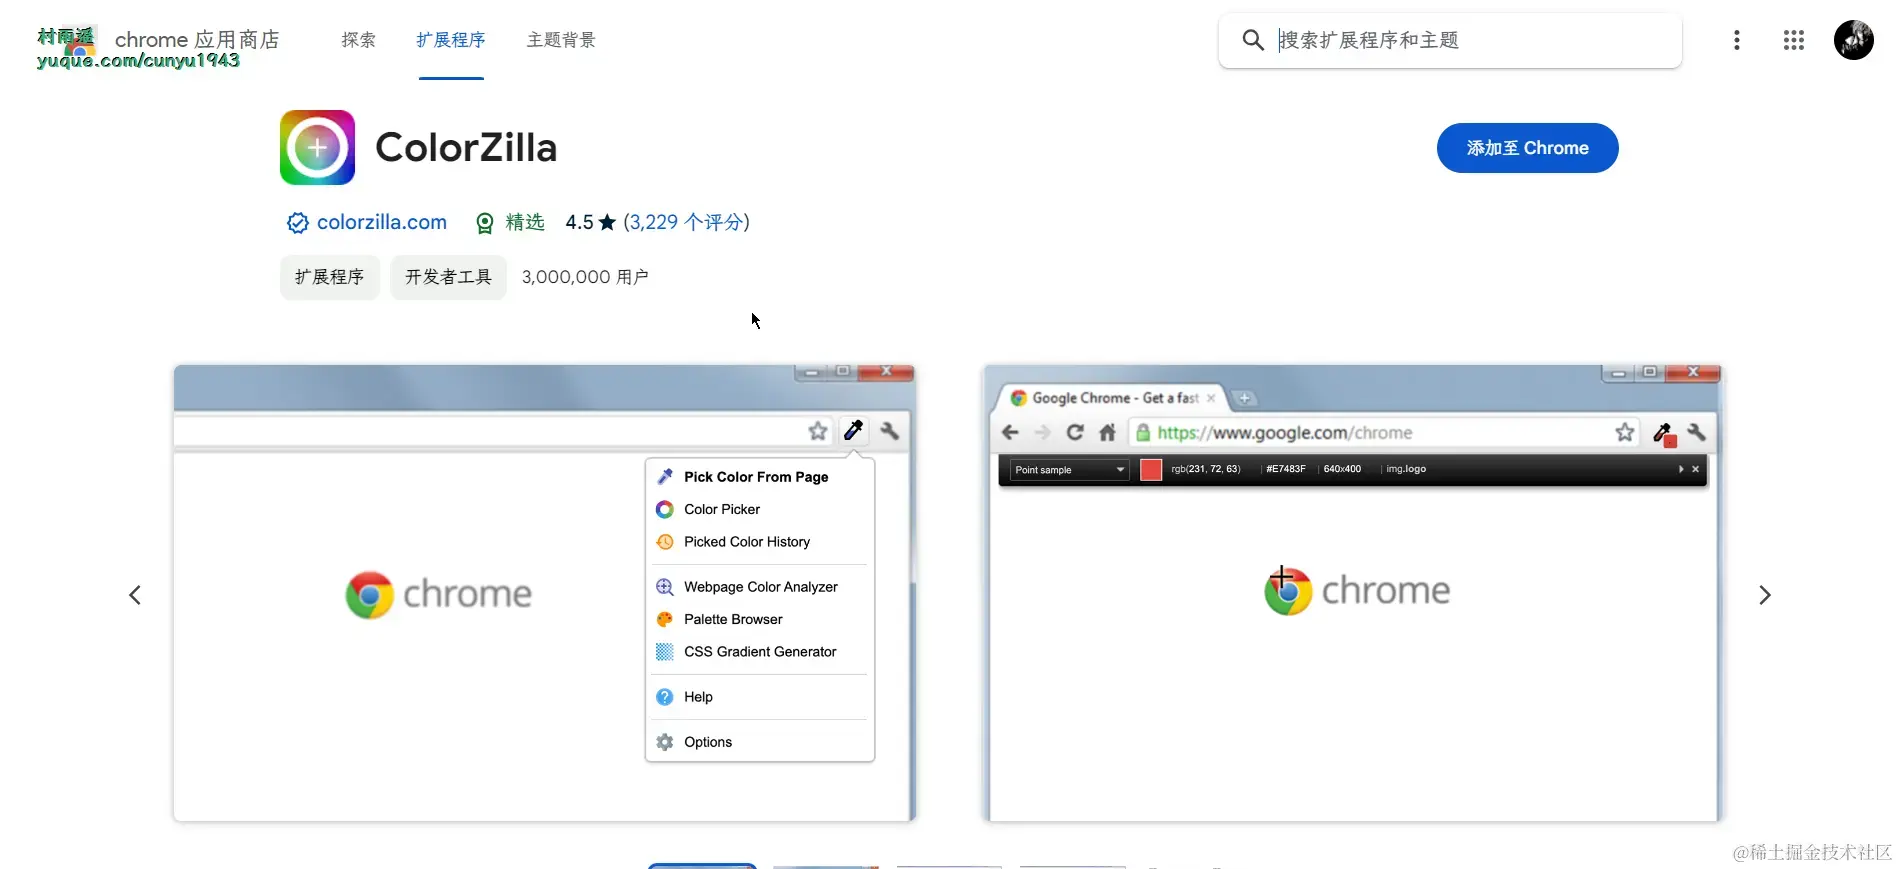The image size is (1899, 869).
Task: Open the account profile avatar
Action: [x=1853, y=40]
